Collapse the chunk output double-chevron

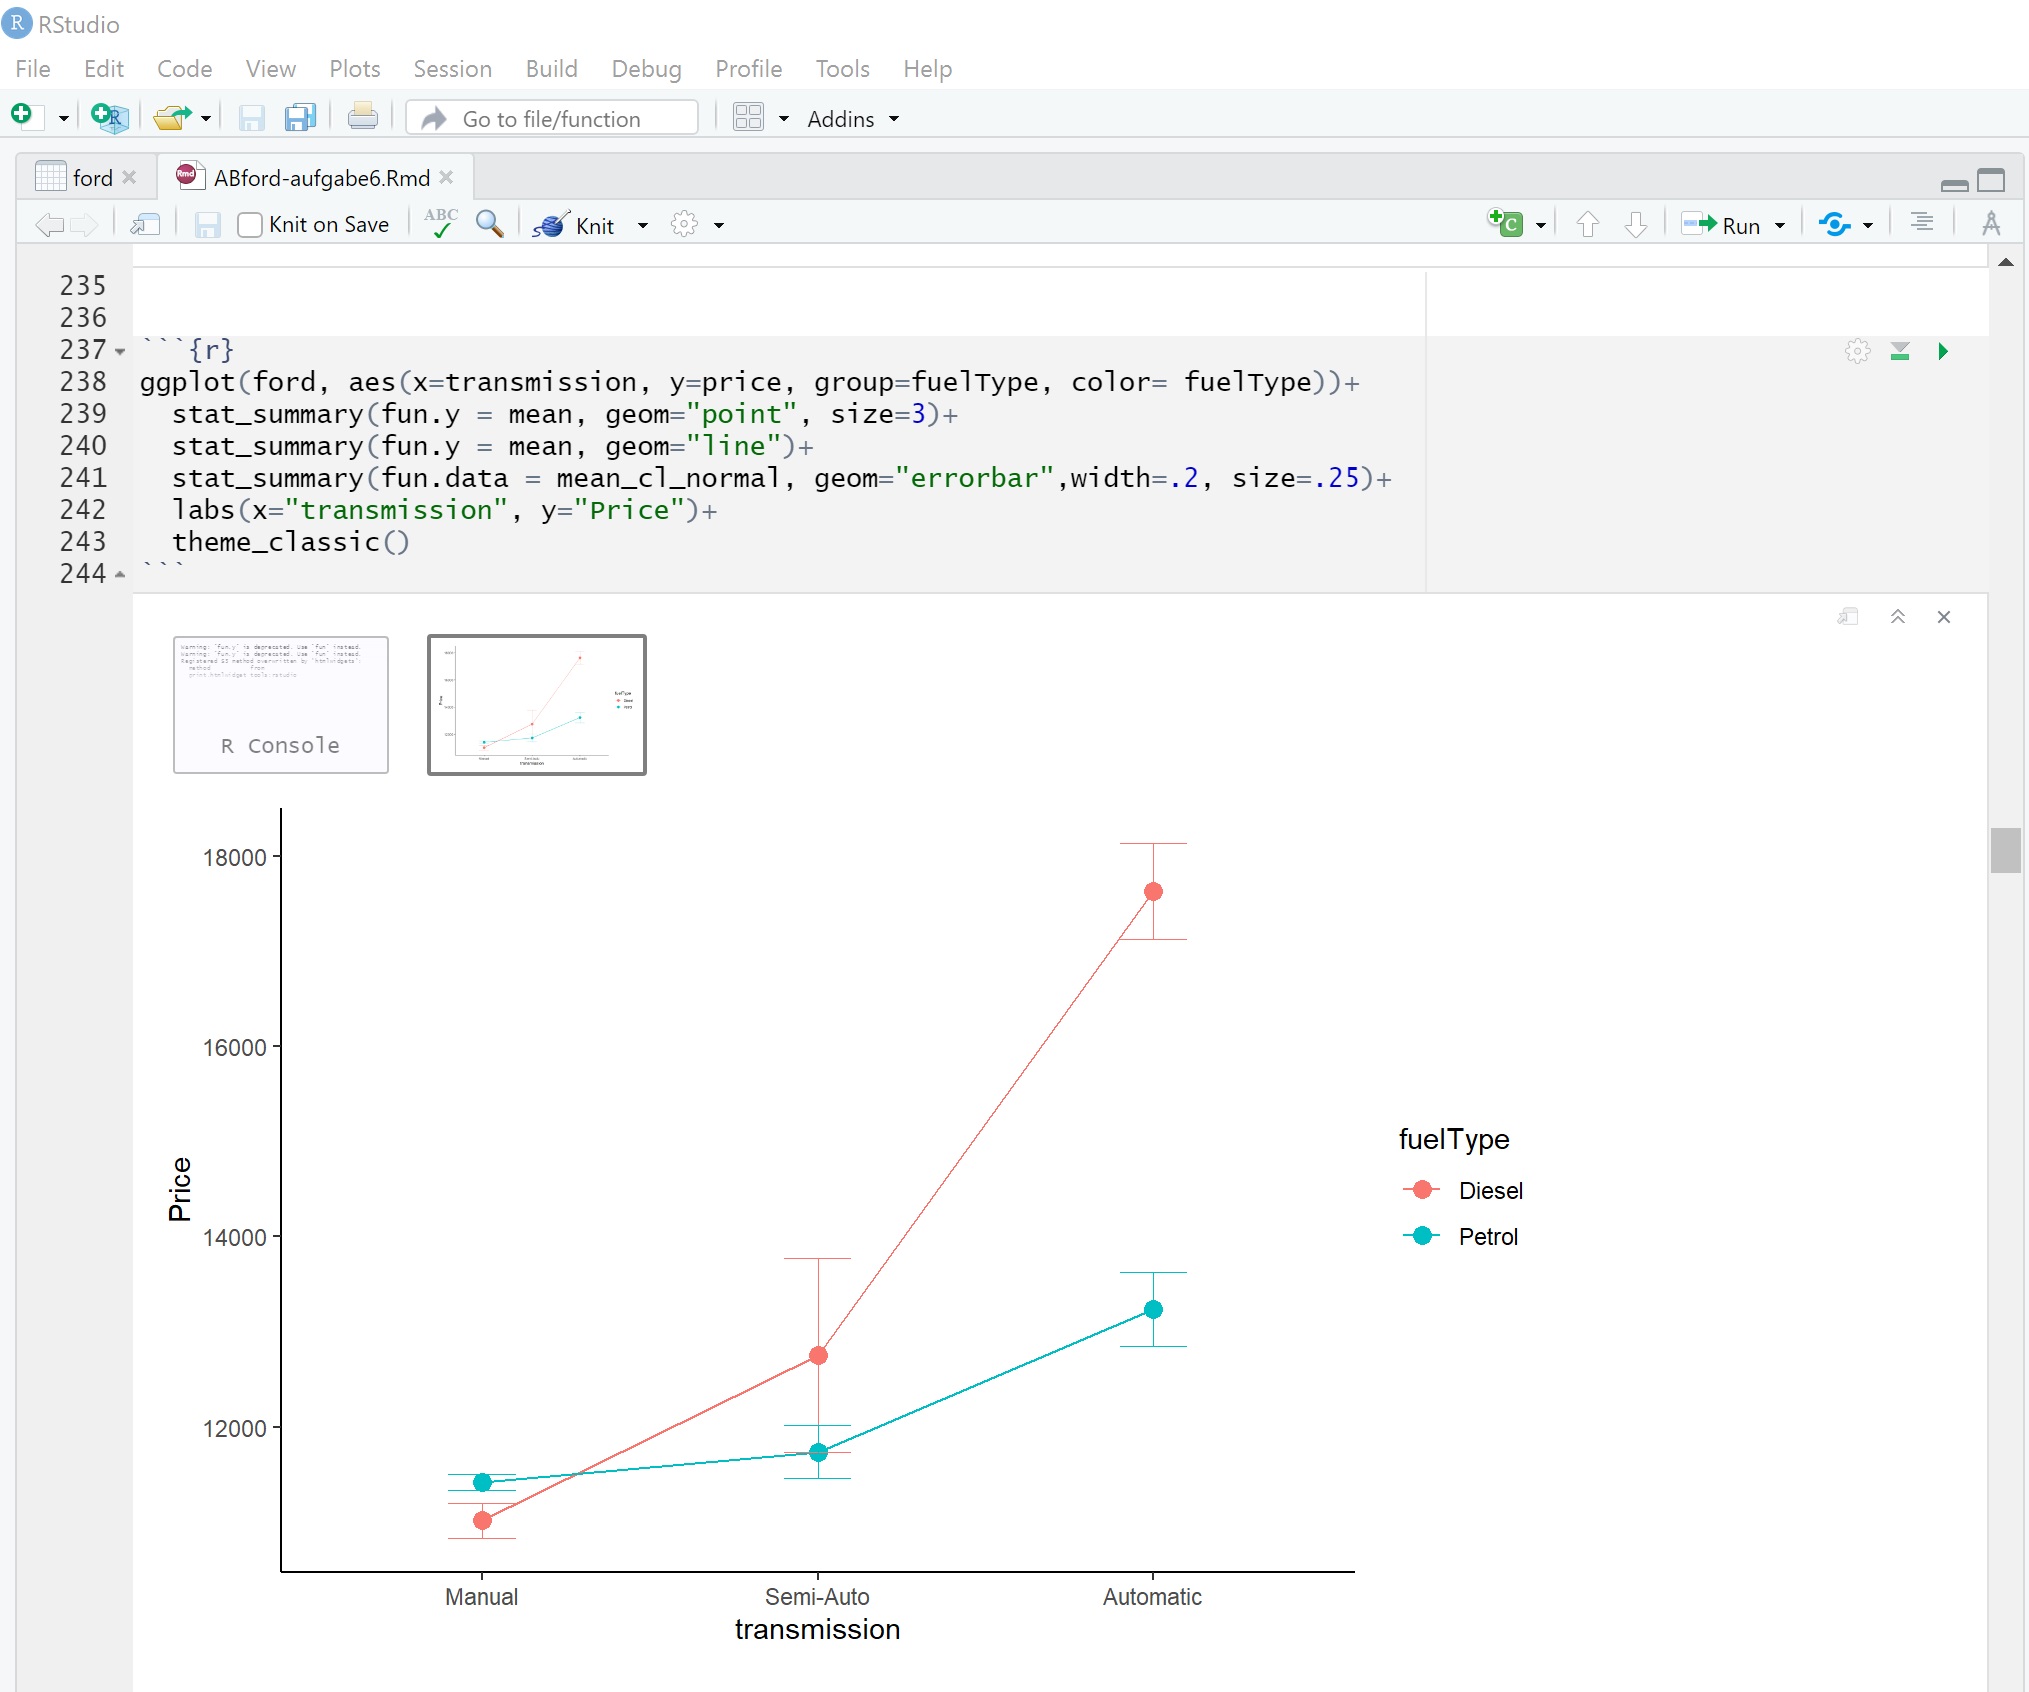[x=1897, y=617]
